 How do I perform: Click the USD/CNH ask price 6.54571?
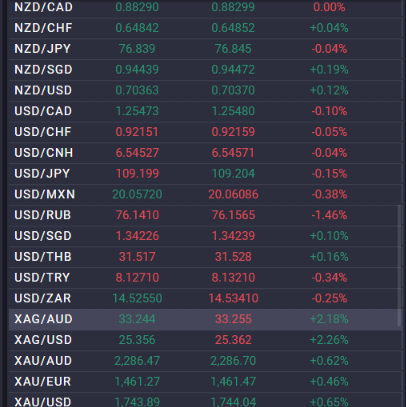tap(233, 153)
